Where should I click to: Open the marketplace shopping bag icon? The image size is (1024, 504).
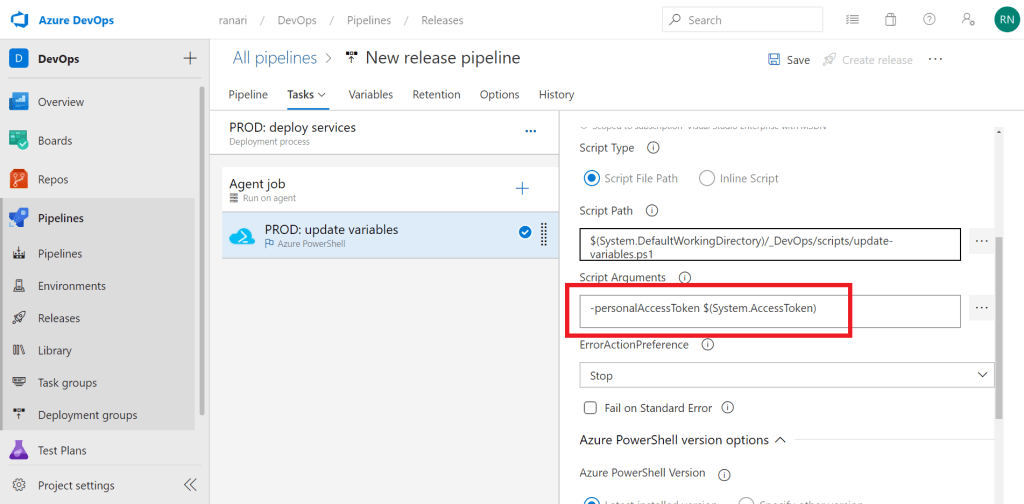pyautogui.click(x=890, y=20)
